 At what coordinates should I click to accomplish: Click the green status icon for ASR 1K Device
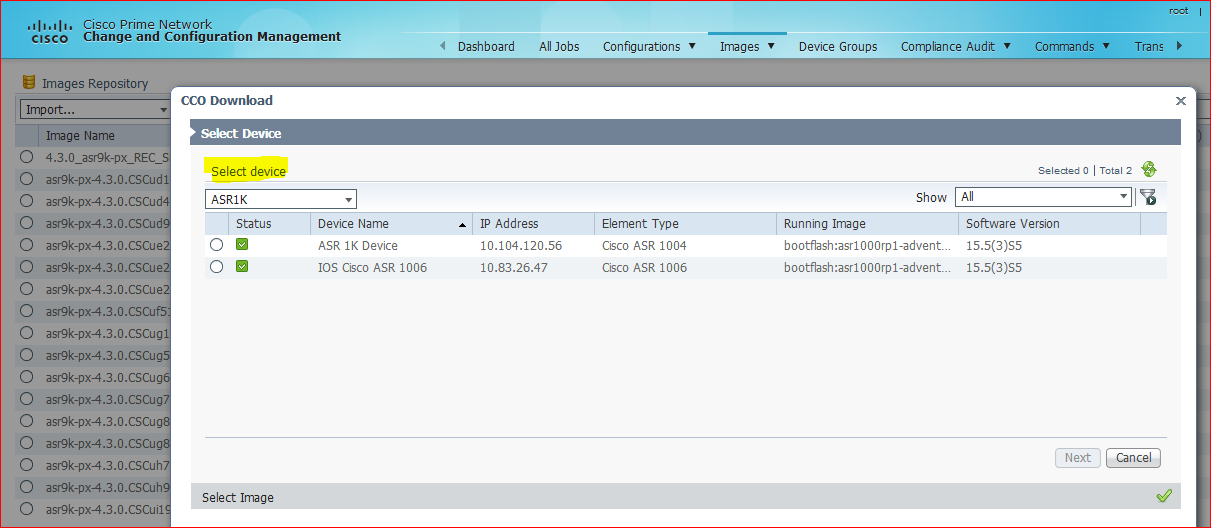click(242, 245)
